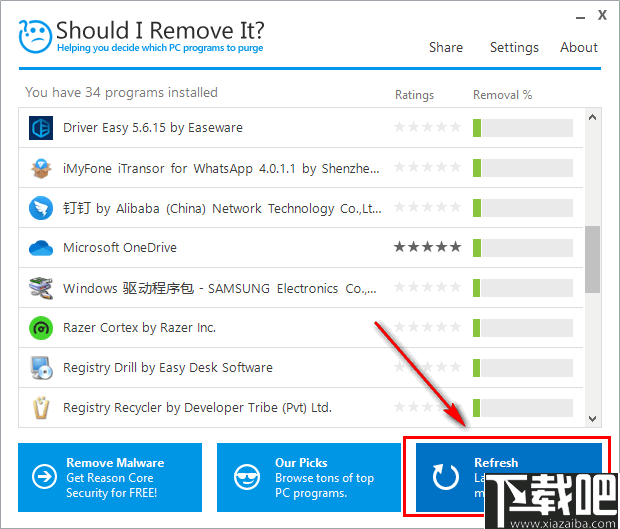Open Our Picks to browse programs
This screenshot has width=620, height=529.
point(309,477)
